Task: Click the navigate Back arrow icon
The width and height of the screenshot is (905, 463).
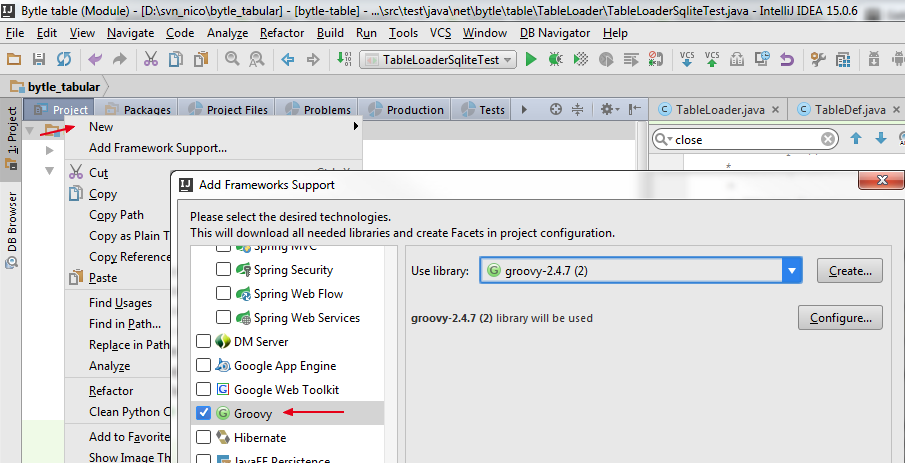Action: pos(288,60)
